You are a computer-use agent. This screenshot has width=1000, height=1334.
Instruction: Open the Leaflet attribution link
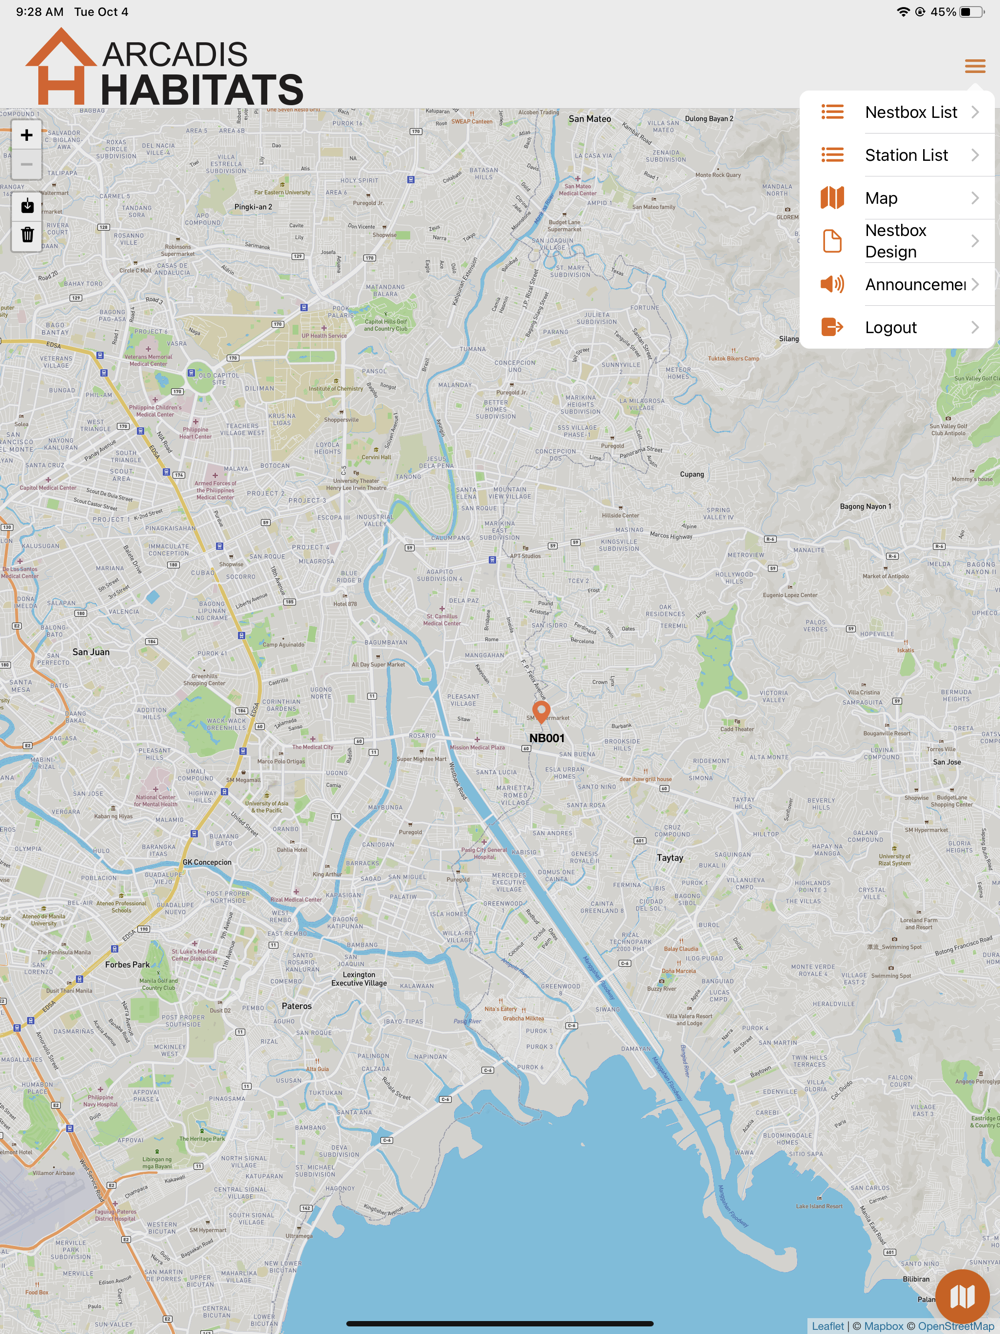[x=827, y=1326]
